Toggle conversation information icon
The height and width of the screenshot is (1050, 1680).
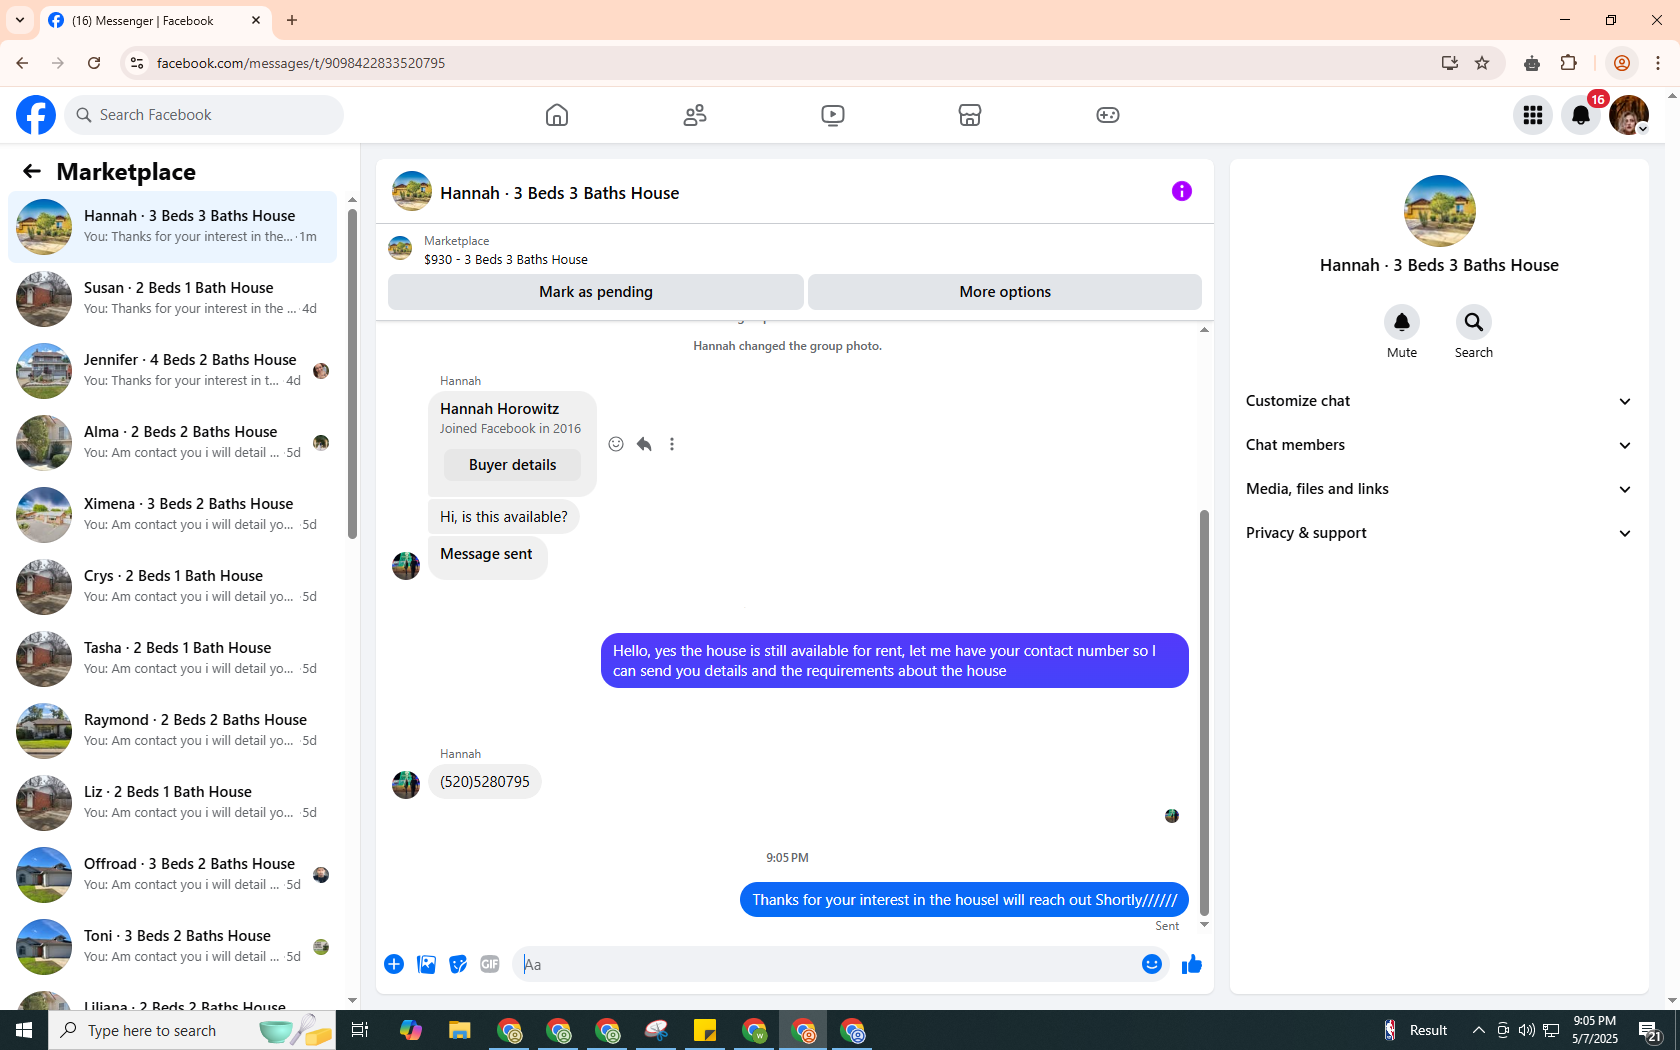point(1182,191)
